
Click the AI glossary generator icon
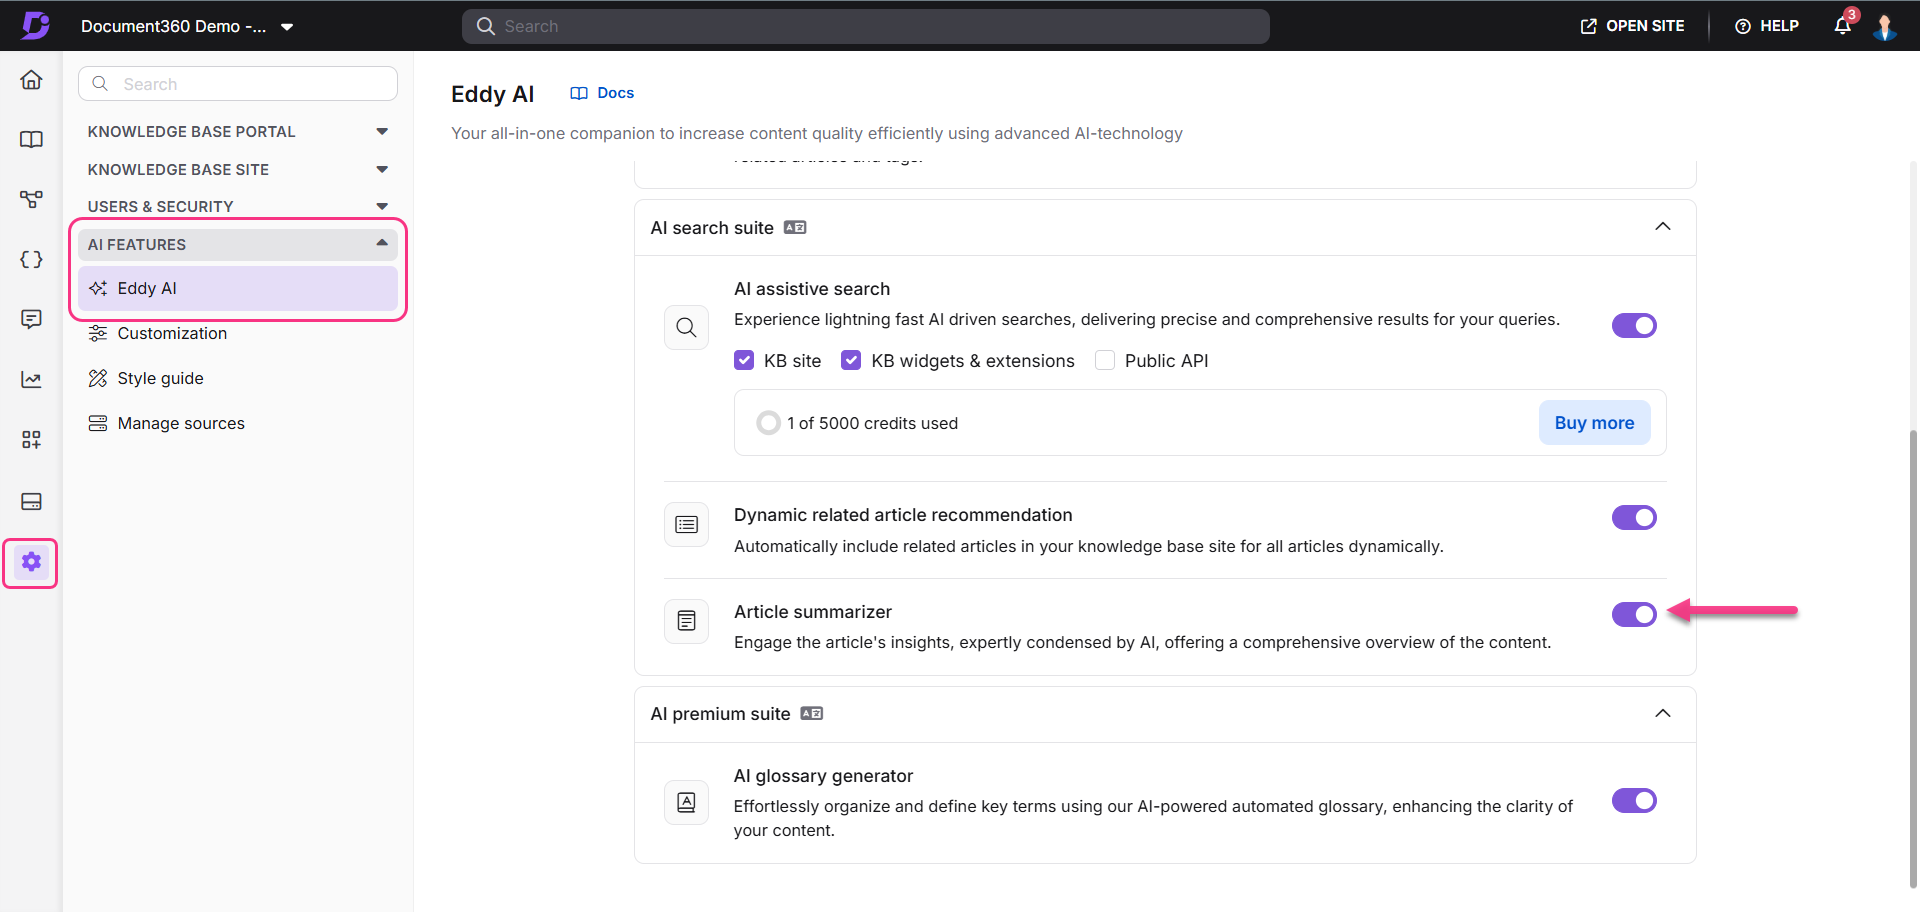click(x=686, y=802)
